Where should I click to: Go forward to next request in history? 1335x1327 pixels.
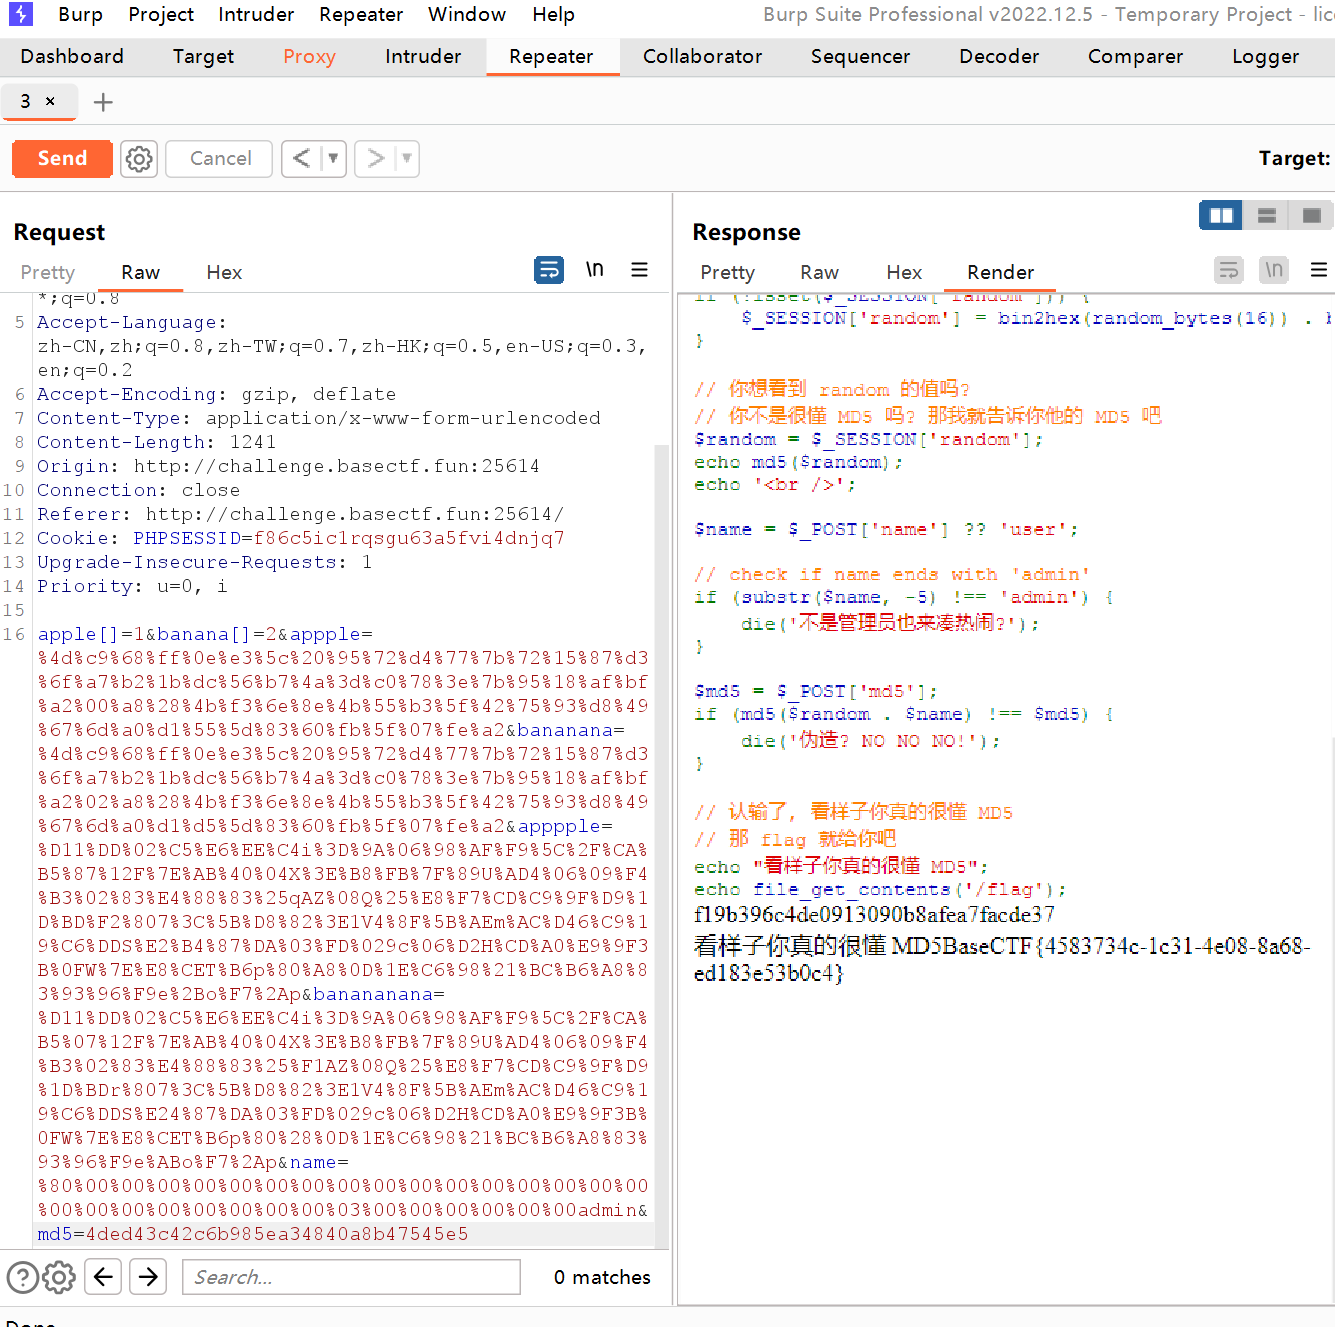[x=375, y=158]
